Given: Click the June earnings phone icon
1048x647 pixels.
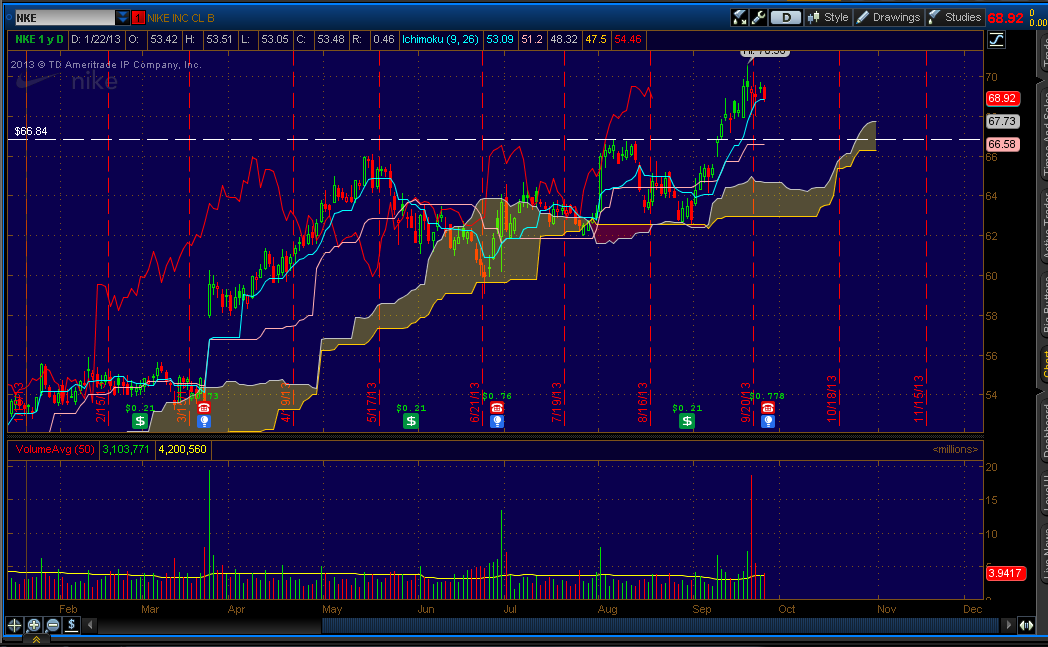Looking at the screenshot, I should [497, 408].
